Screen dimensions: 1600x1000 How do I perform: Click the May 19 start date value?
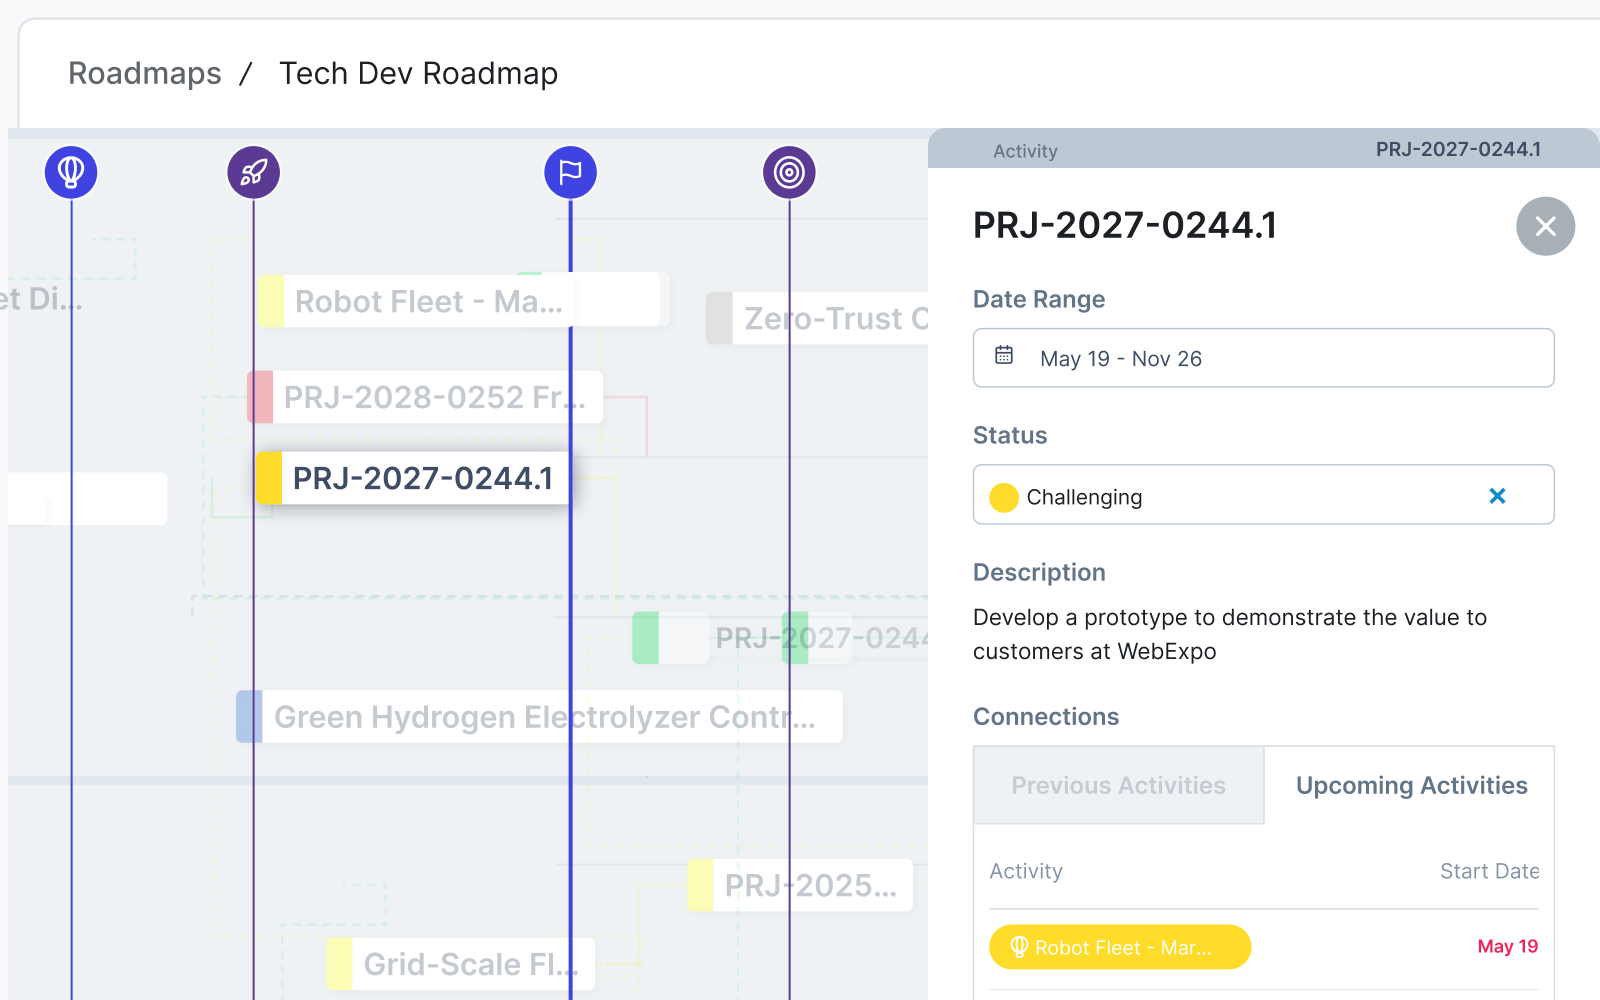[1508, 946]
